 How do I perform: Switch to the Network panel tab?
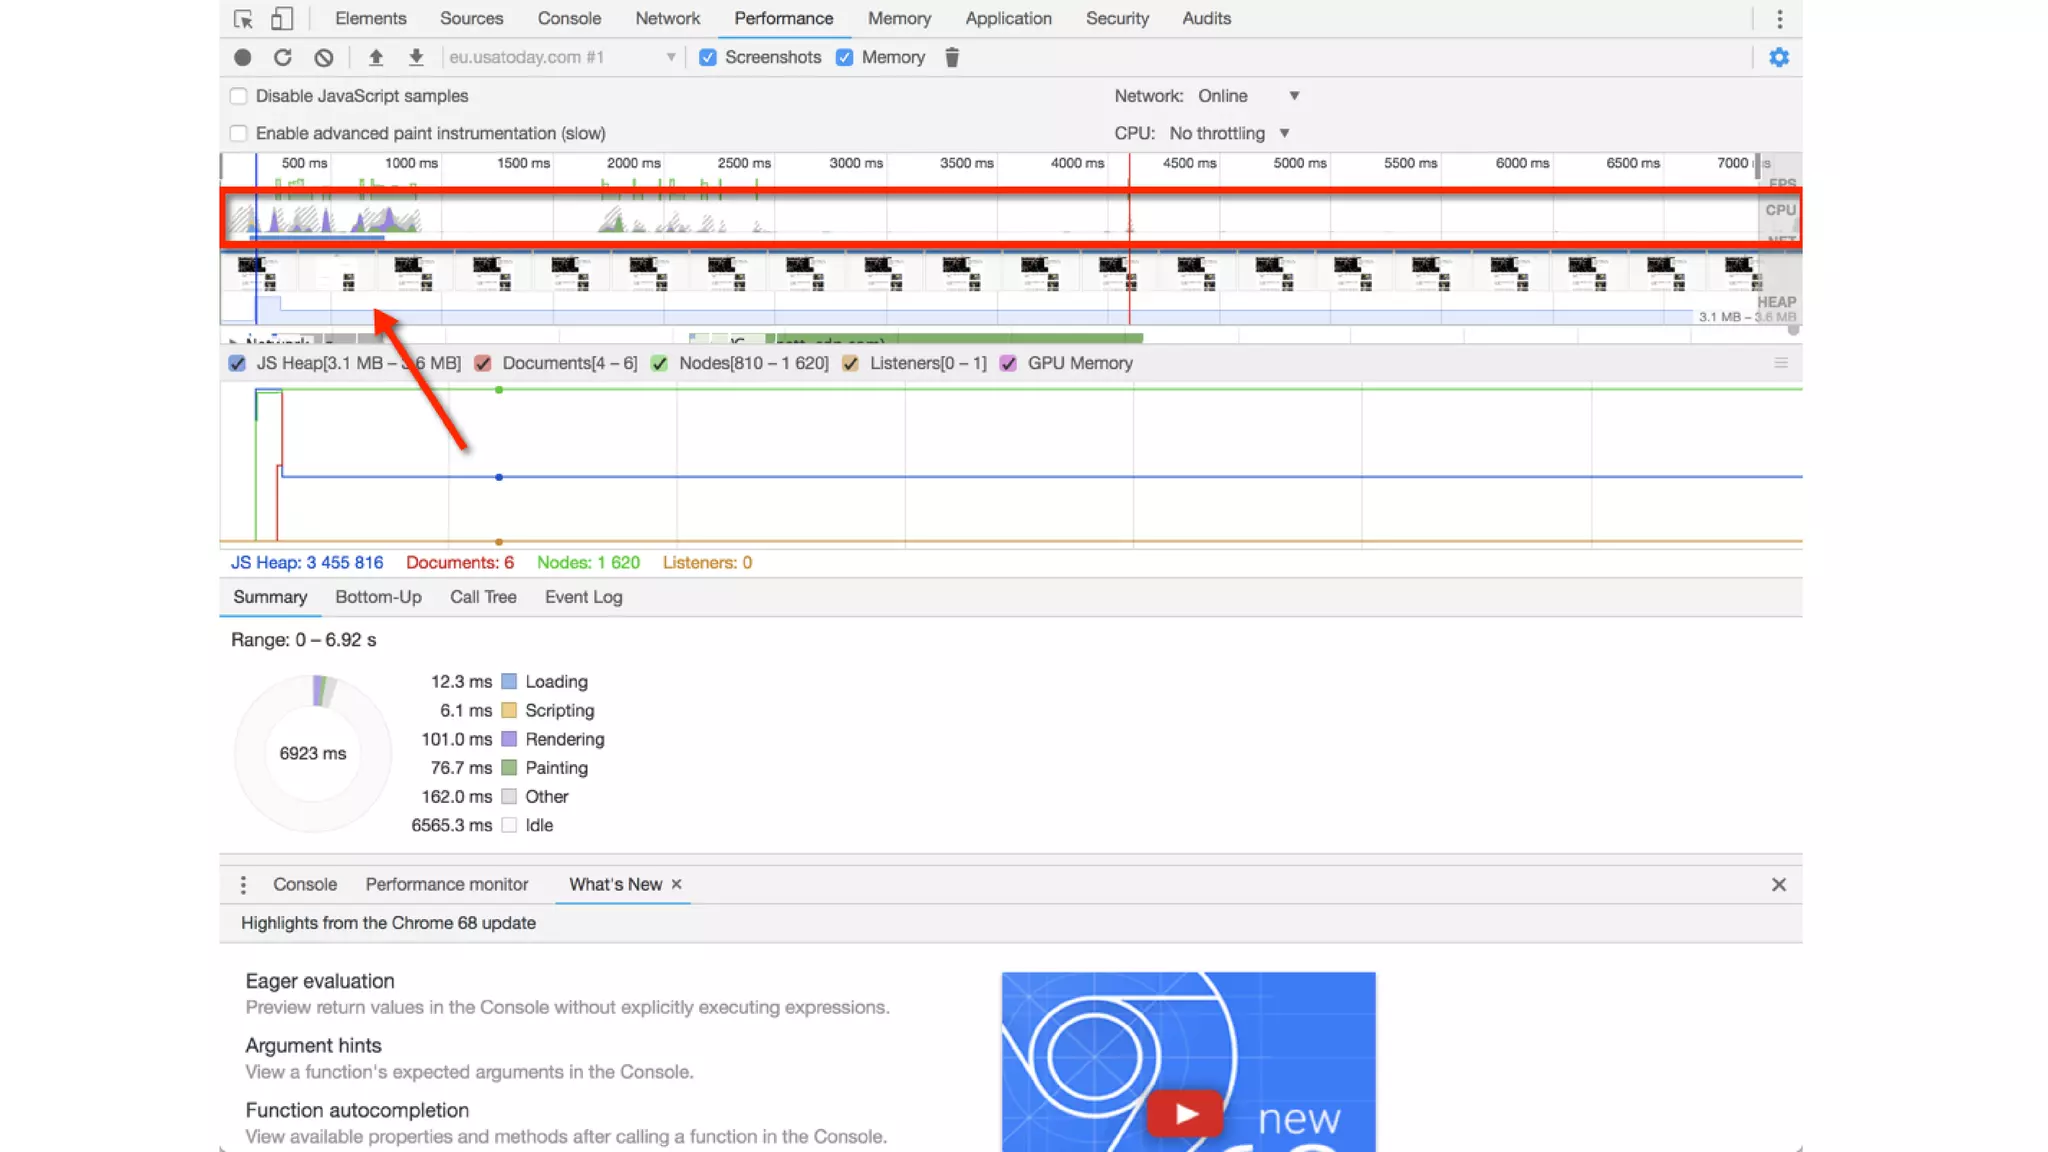[x=667, y=19]
